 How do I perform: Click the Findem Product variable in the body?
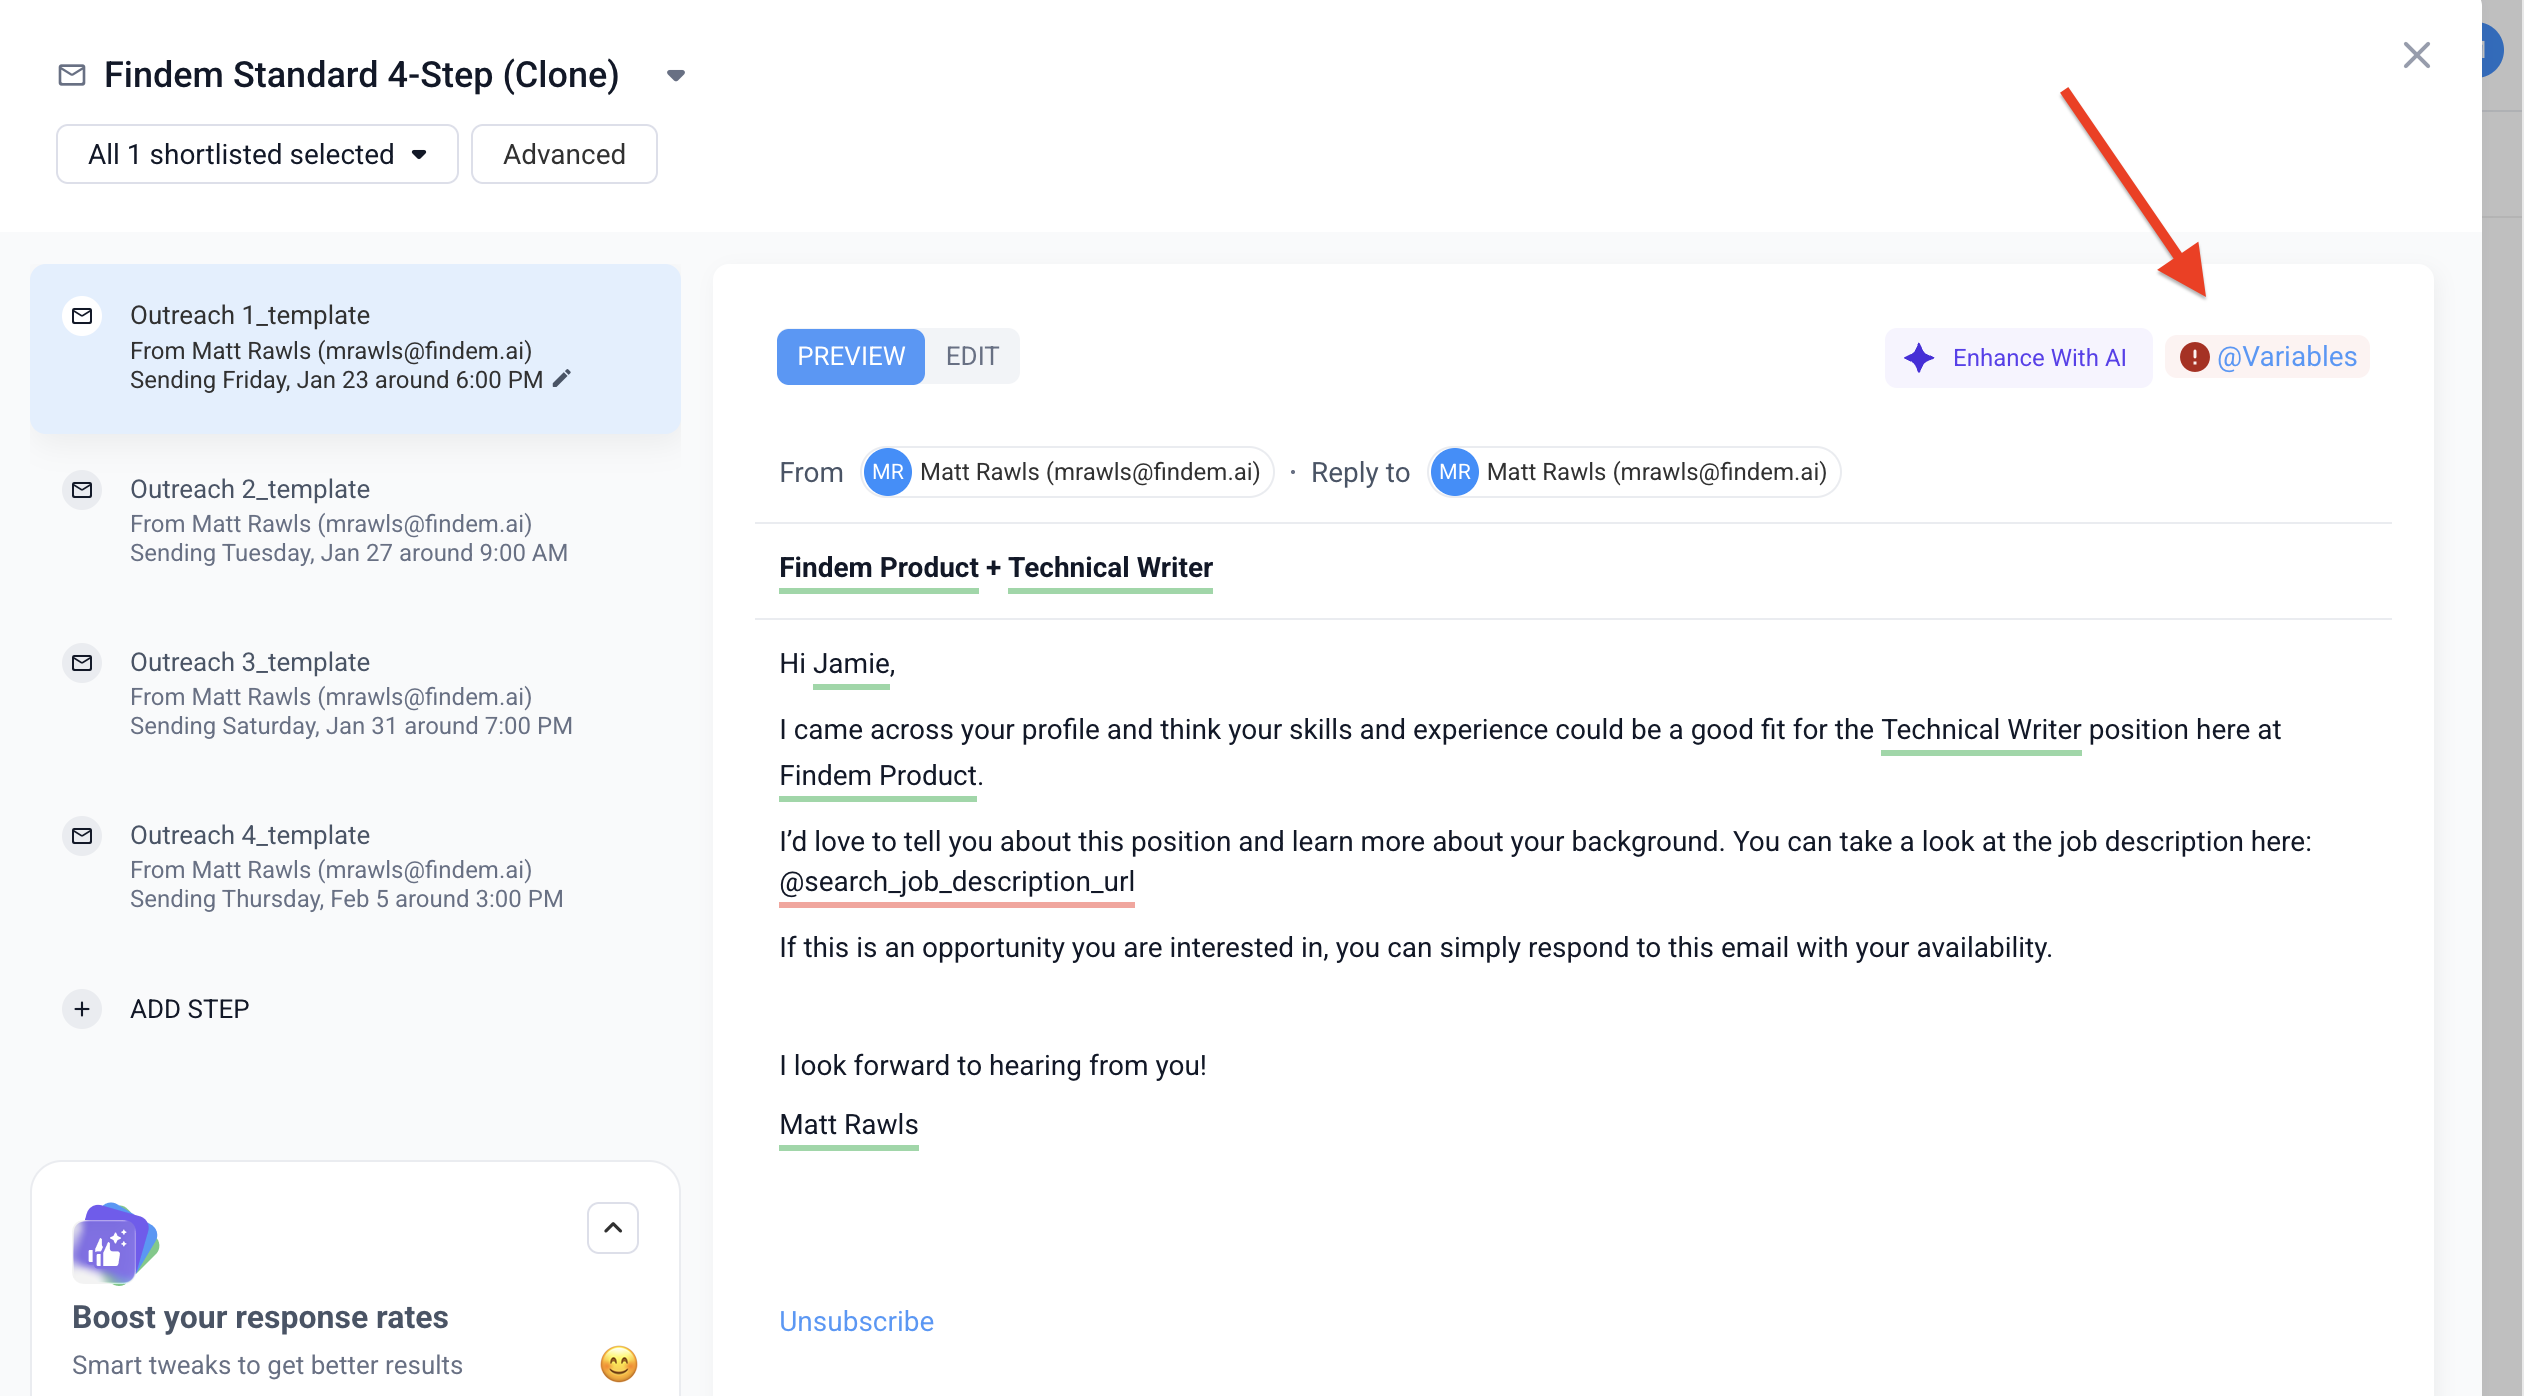[878, 776]
